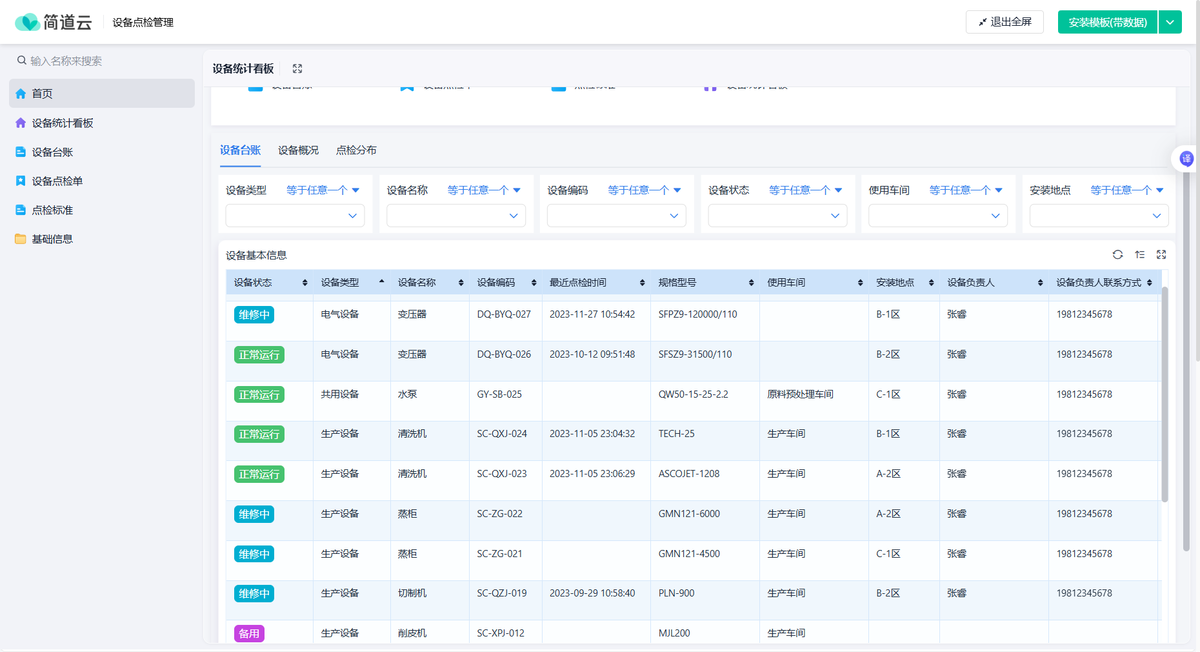This screenshot has height=652, width=1200.
Task: Click the refresh icon above equipment table
Action: [x=1118, y=255]
